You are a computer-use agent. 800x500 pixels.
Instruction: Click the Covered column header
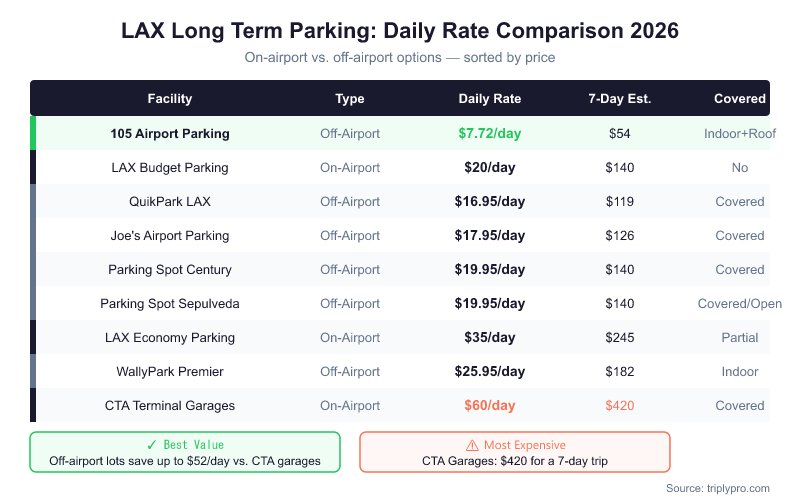[740, 99]
